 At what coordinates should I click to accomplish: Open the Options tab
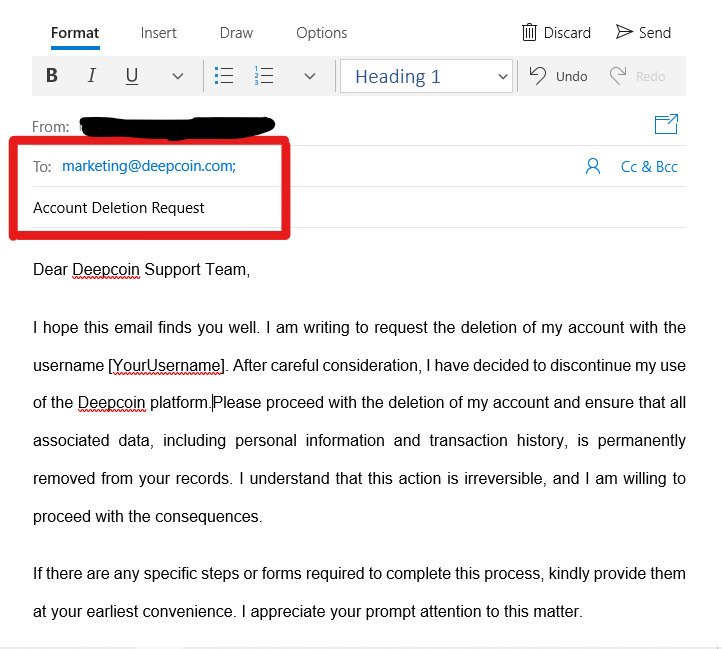(x=321, y=33)
